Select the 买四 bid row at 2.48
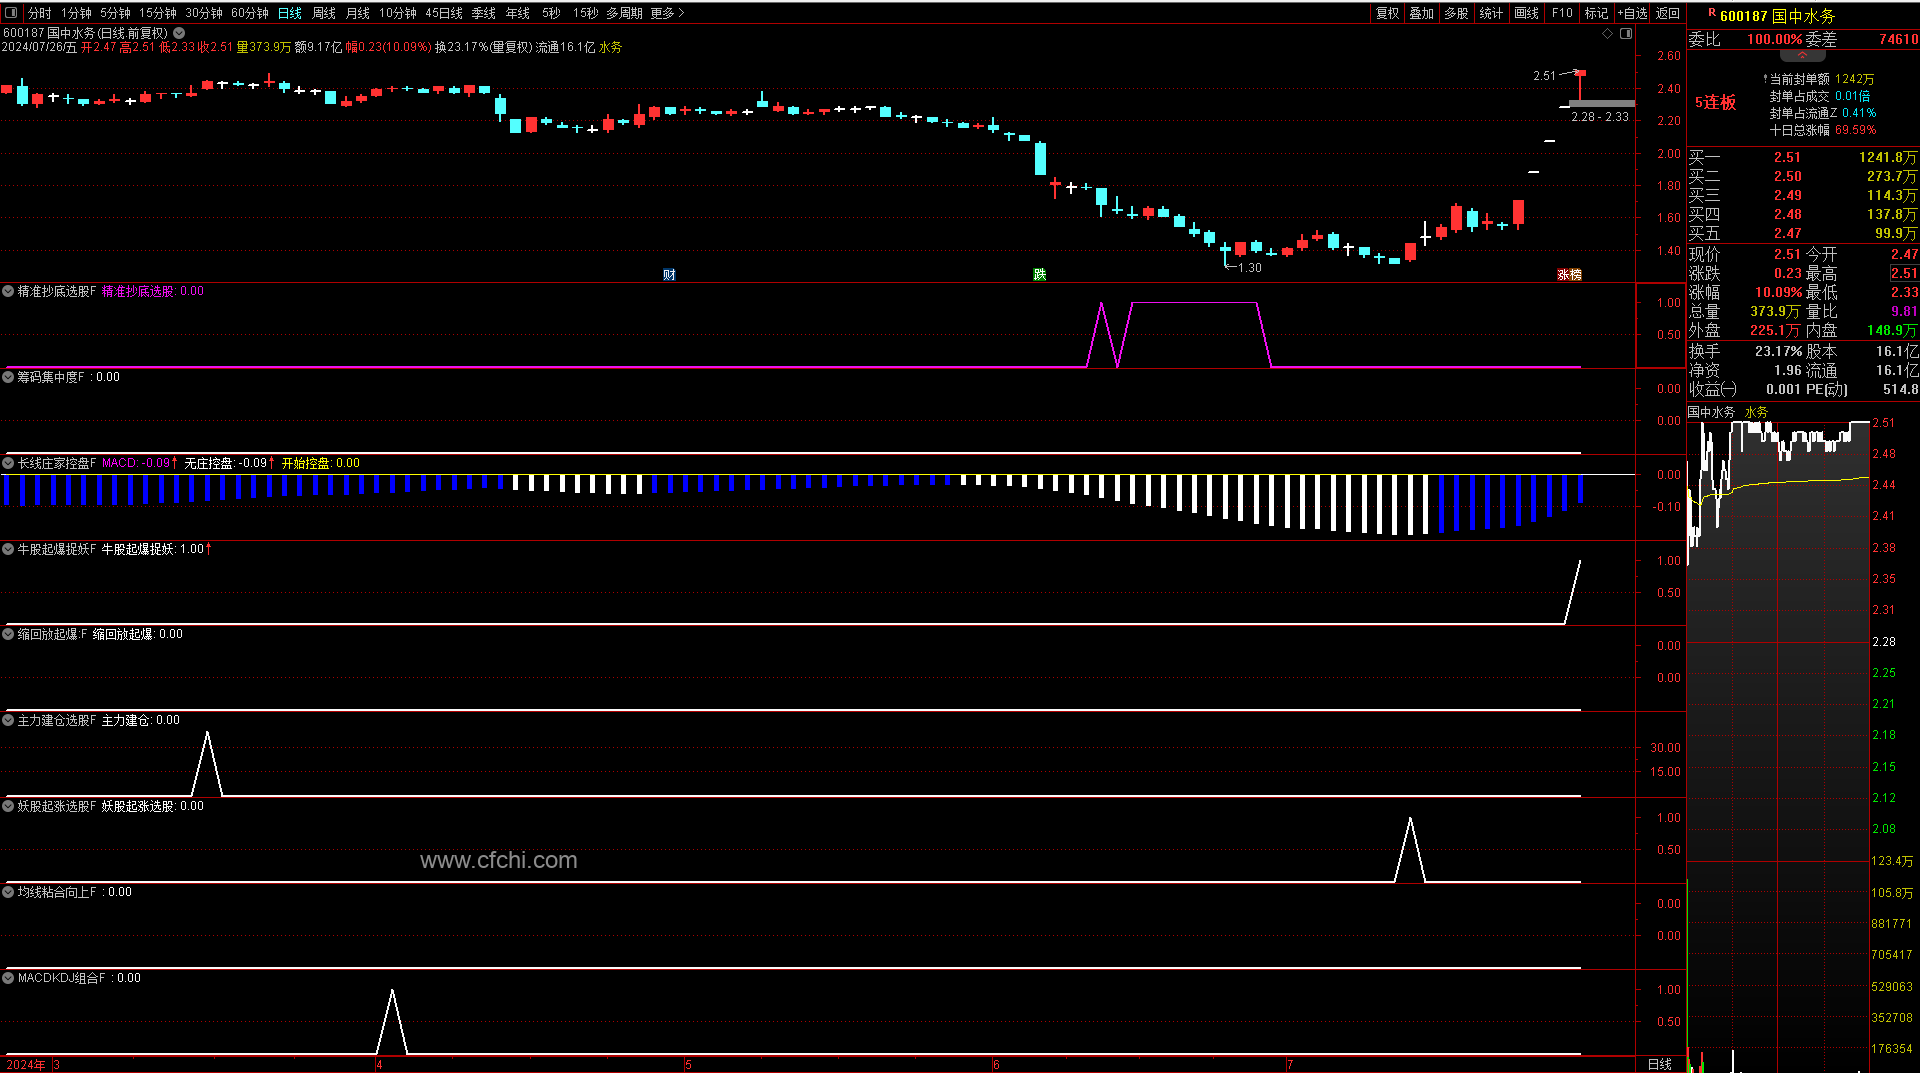The height and width of the screenshot is (1073, 1920). 1803,214
